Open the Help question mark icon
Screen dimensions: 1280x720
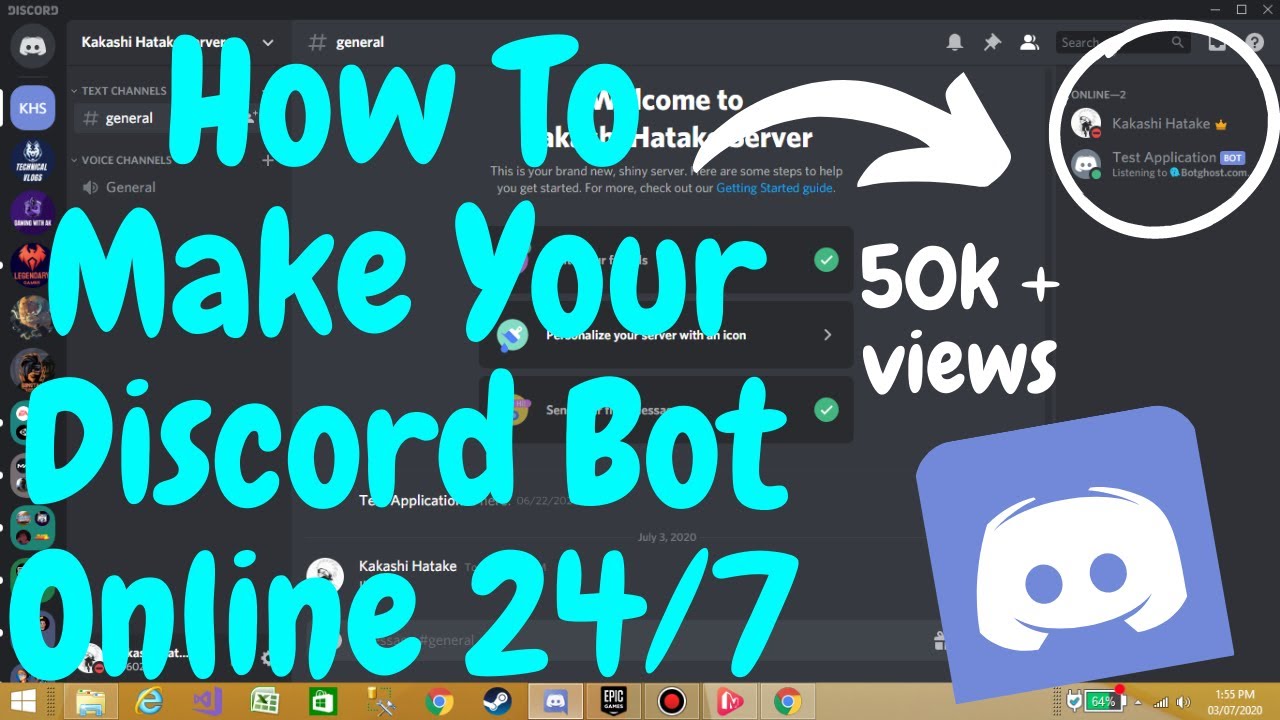[x=1255, y=42]
